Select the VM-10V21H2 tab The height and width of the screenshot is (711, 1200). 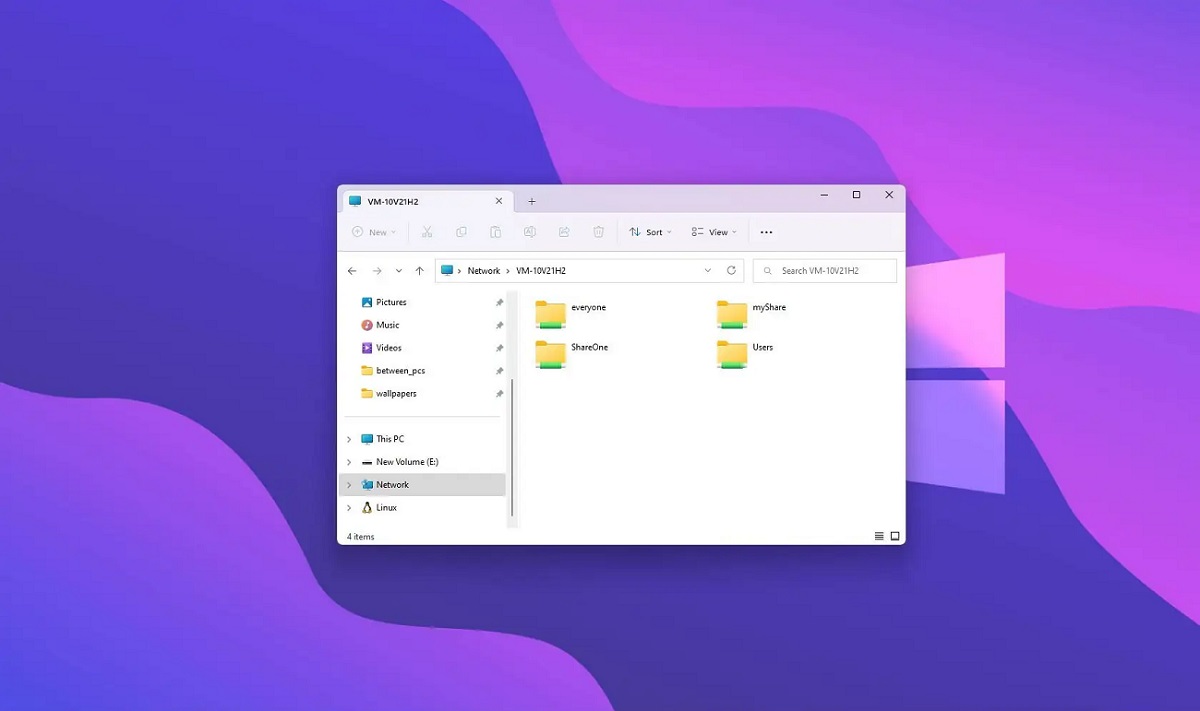point(426,201)
